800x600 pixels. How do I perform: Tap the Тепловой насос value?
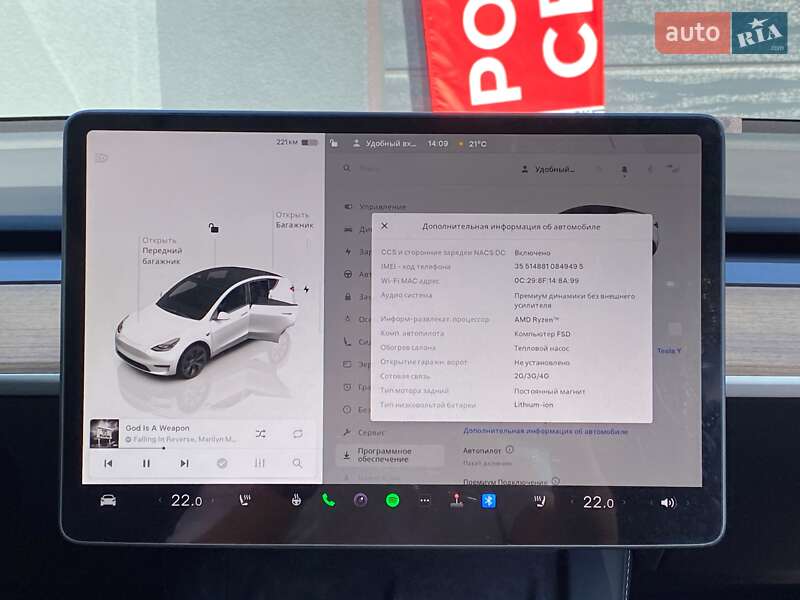click(x=541, y=348)
